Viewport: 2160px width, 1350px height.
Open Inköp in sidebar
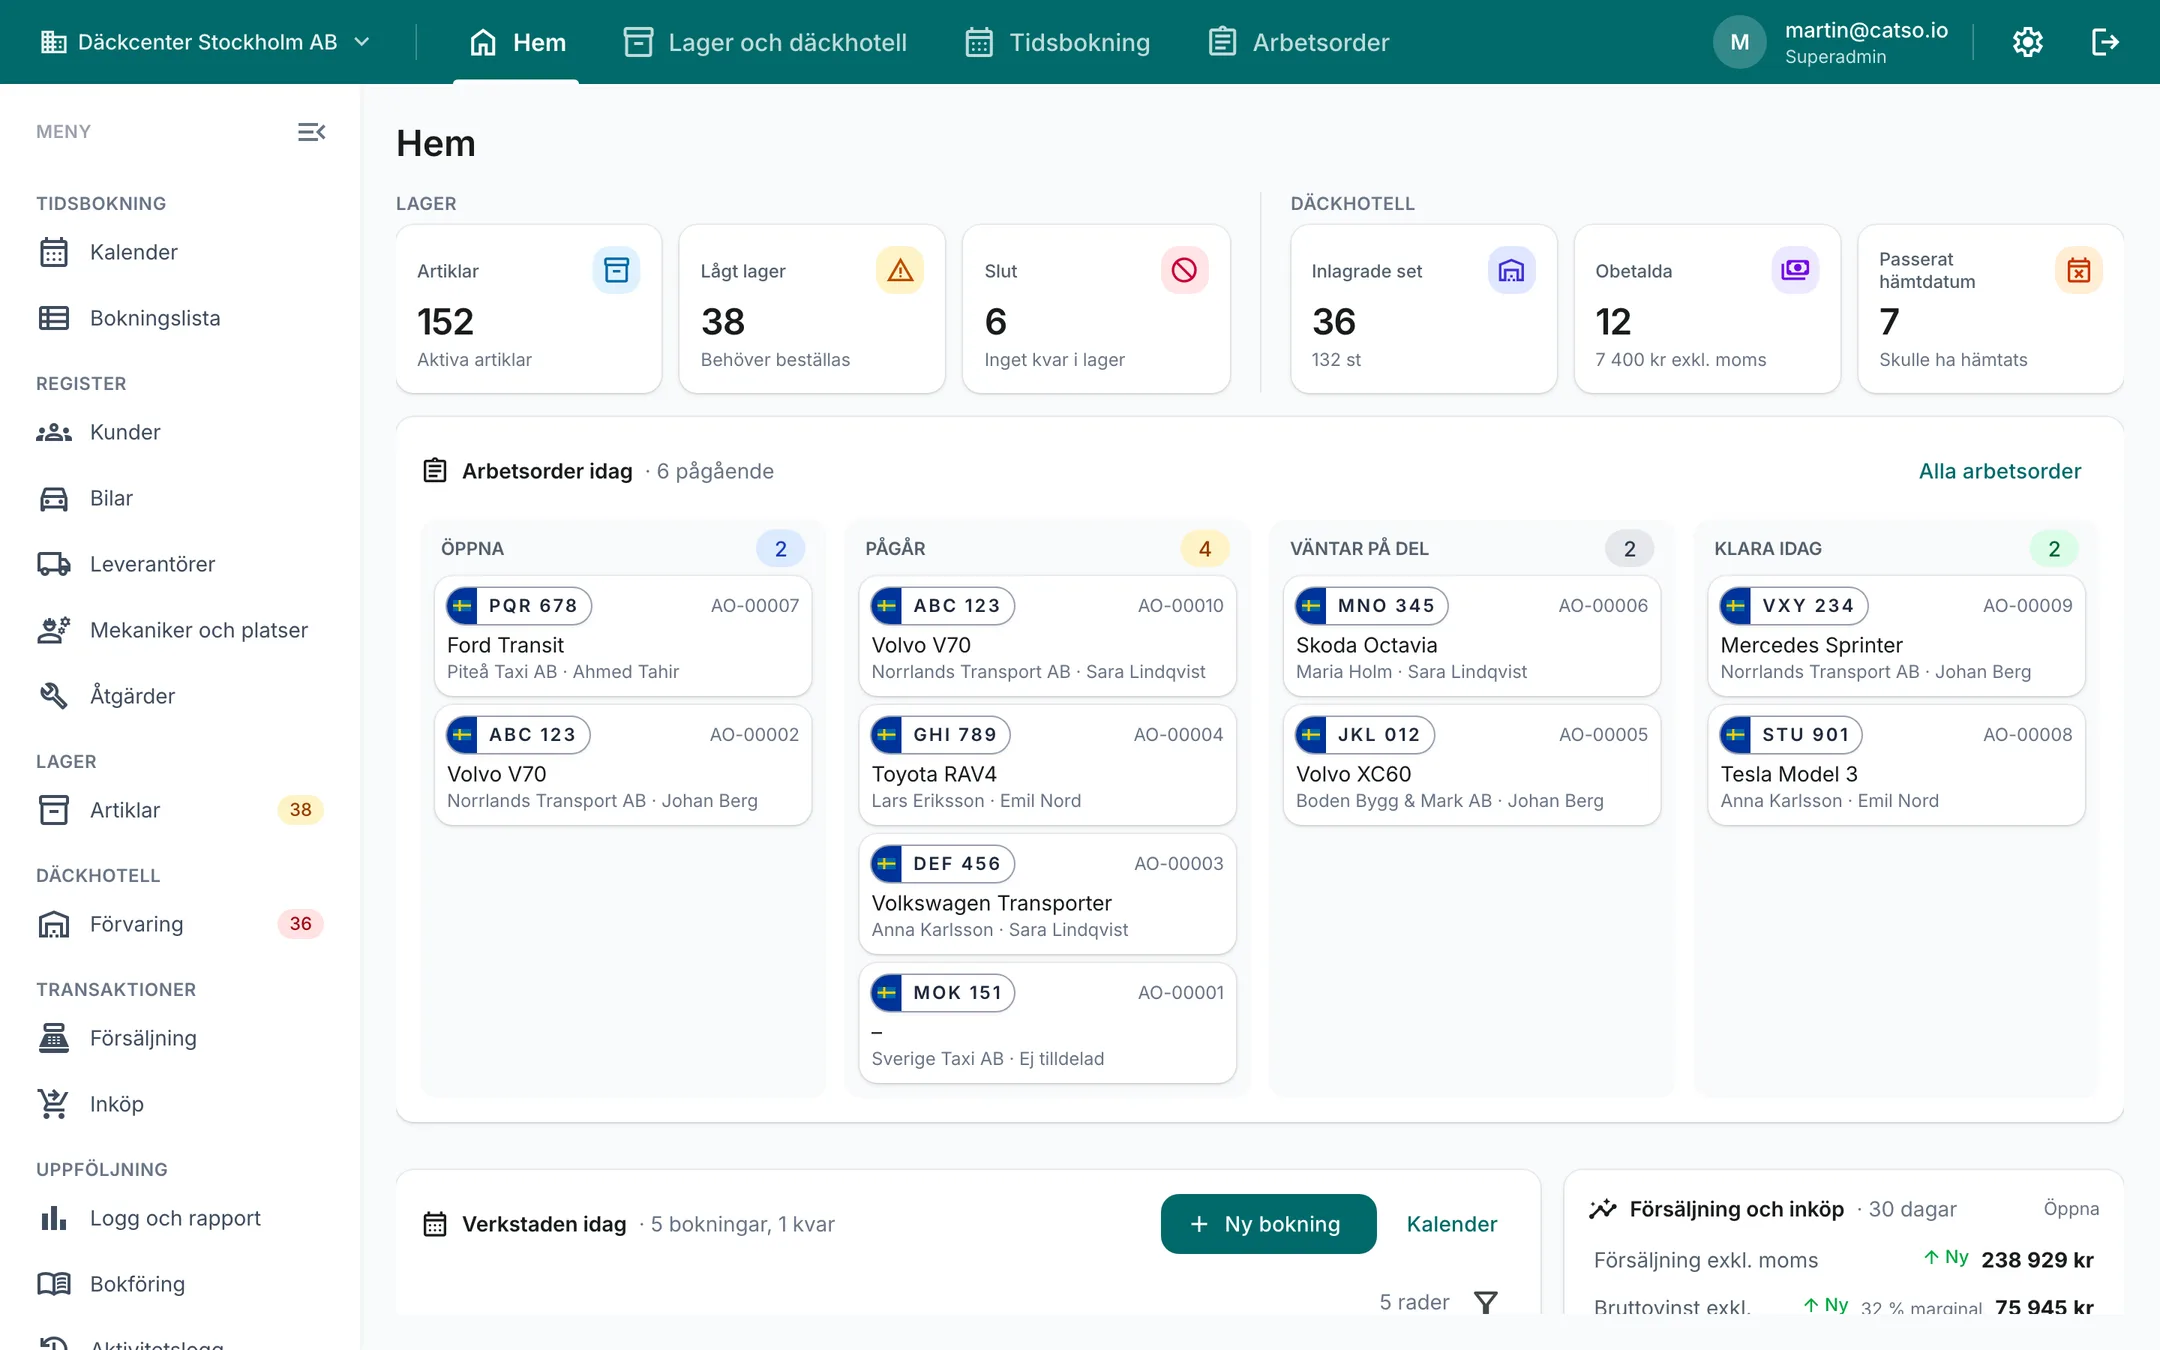(180, 1104)
